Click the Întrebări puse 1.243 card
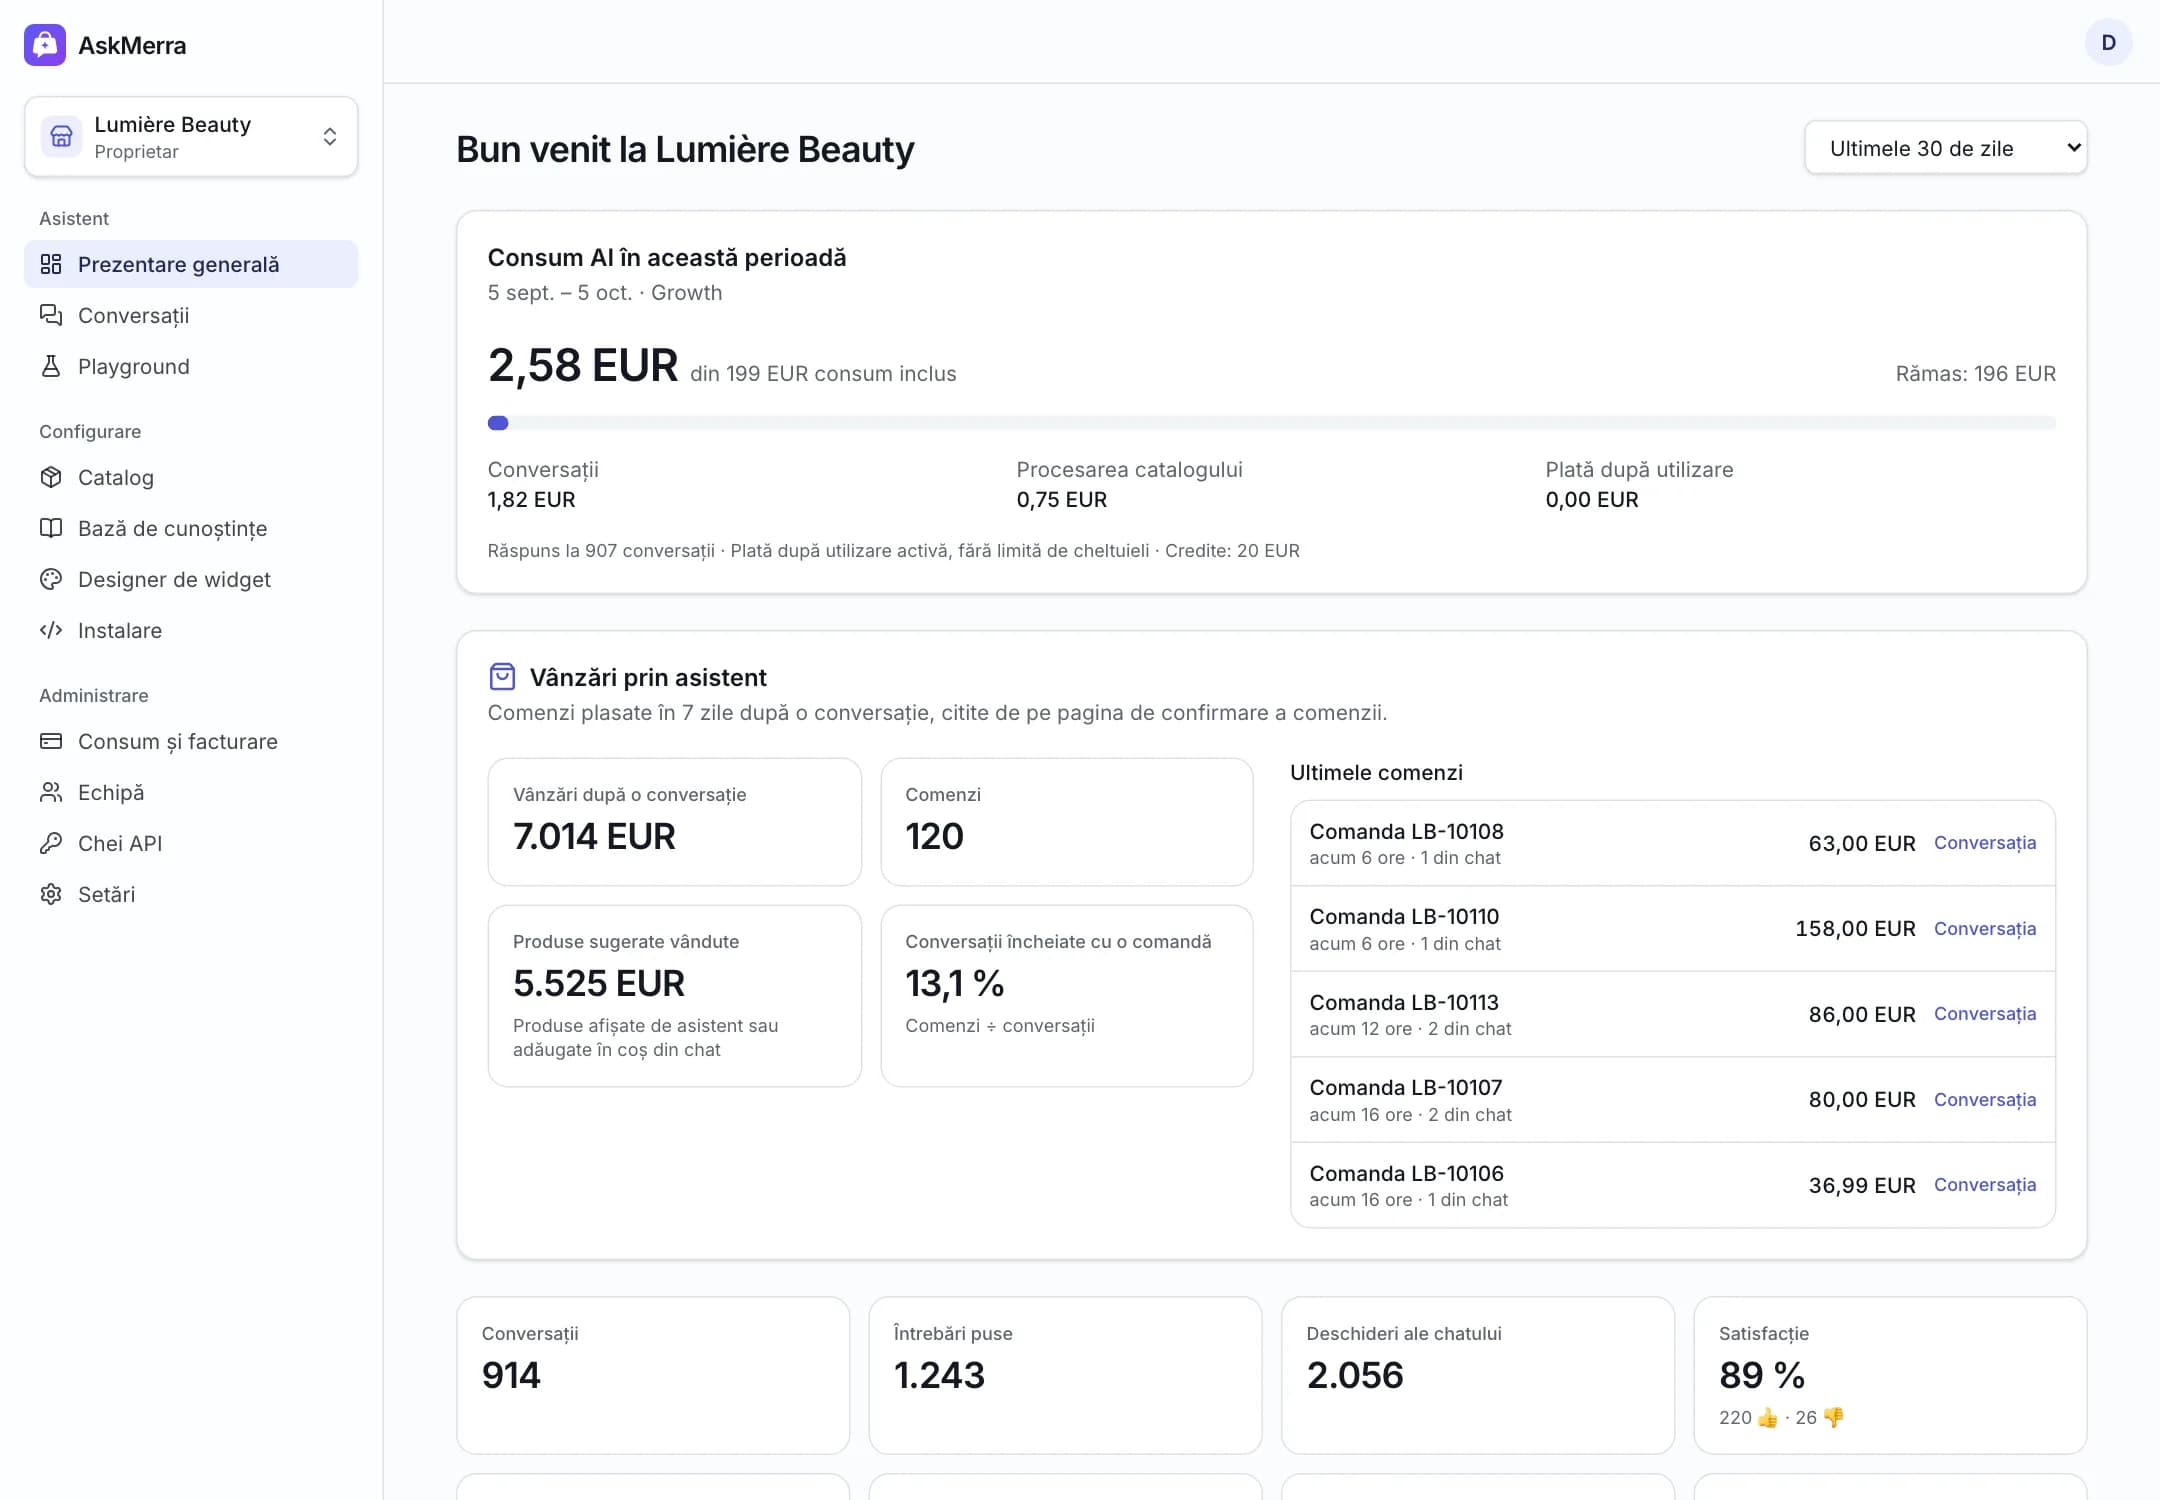 tap(1065, 1375)
